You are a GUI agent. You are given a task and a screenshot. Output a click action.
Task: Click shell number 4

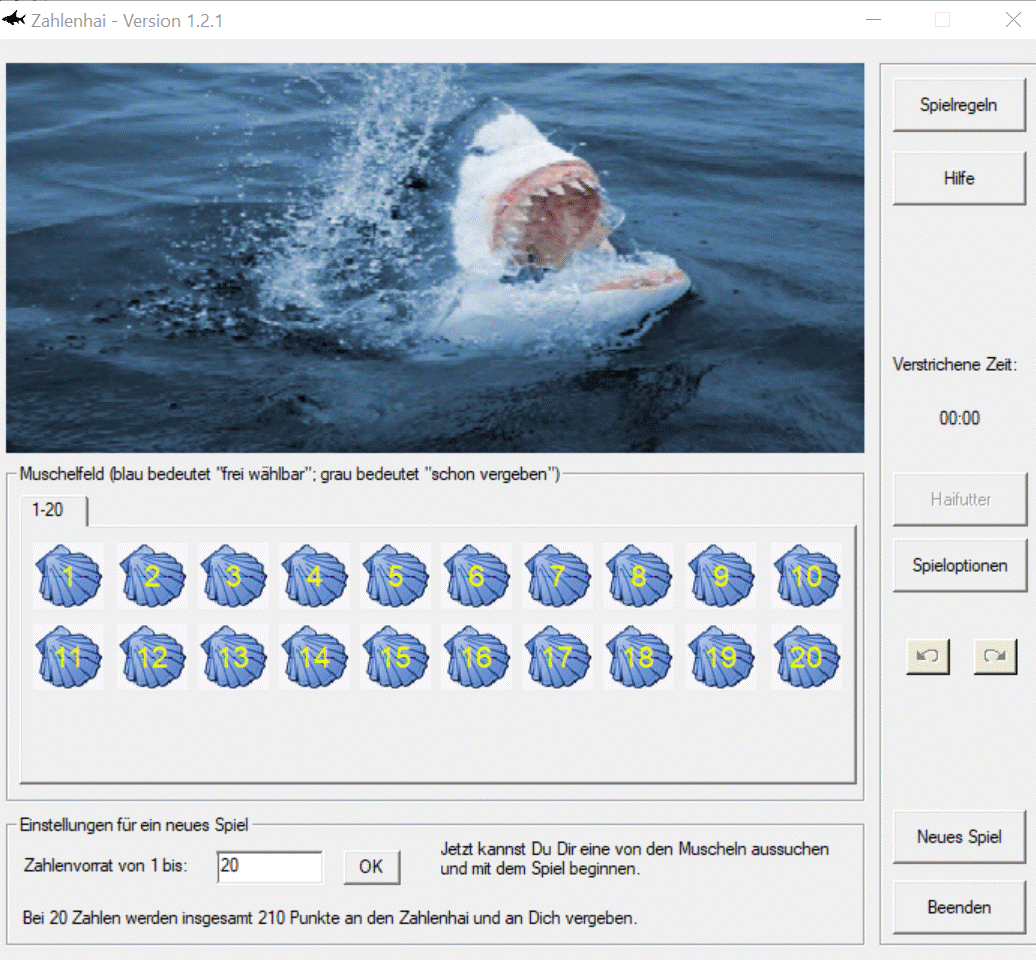(314, 575)
